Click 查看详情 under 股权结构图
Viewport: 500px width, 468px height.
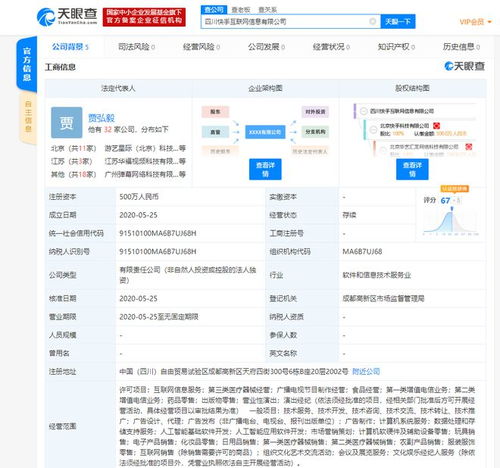412,169
